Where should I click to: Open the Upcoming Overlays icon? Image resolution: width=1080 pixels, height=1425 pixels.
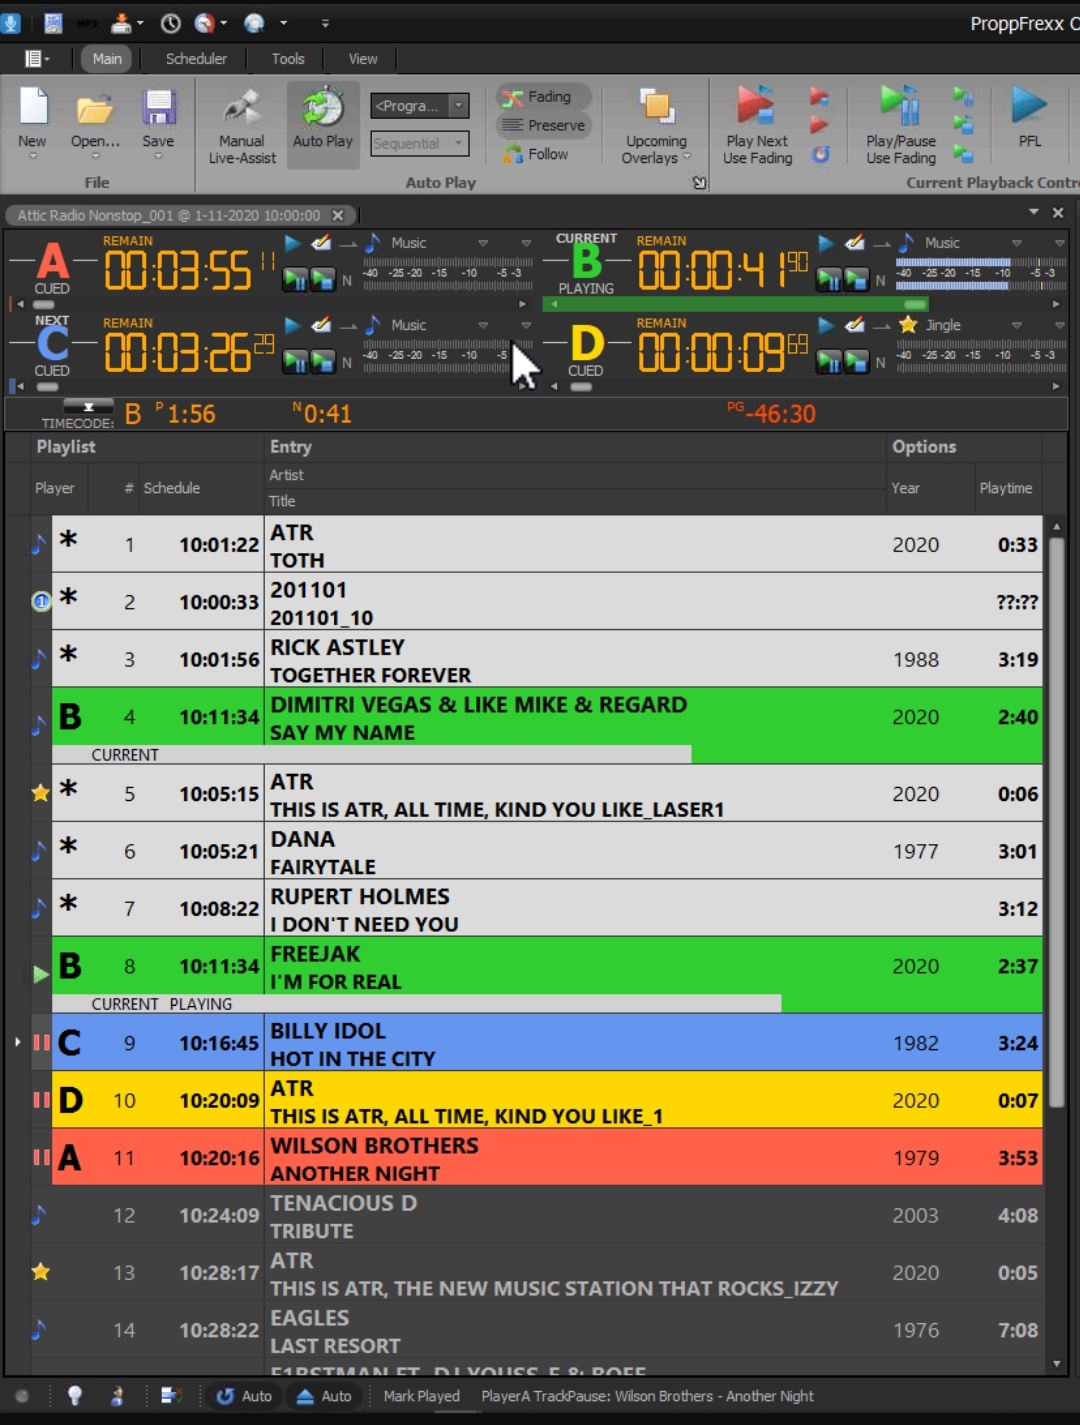coord(656,108)
